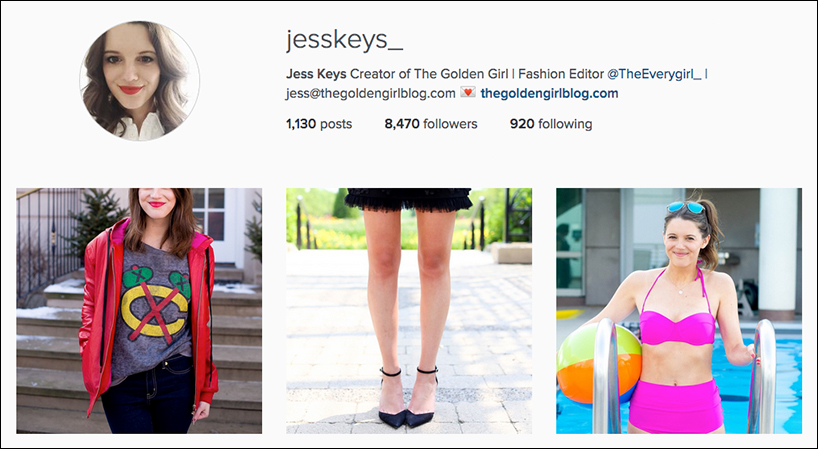Open the red jacket Blackhawks shirt post
The image size is (818, 449).
coord(139,311)
